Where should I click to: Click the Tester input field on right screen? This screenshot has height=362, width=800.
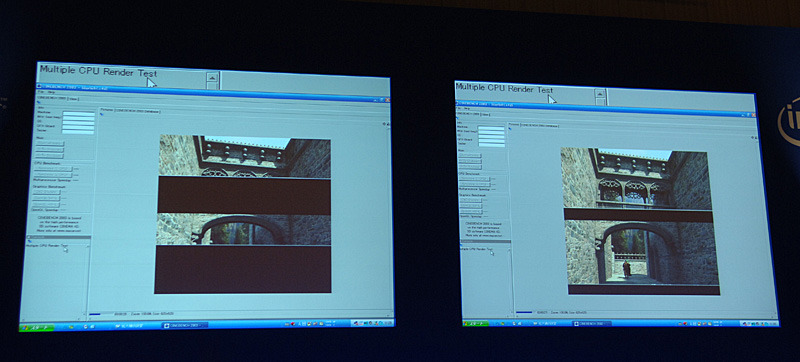coord(491,144)
